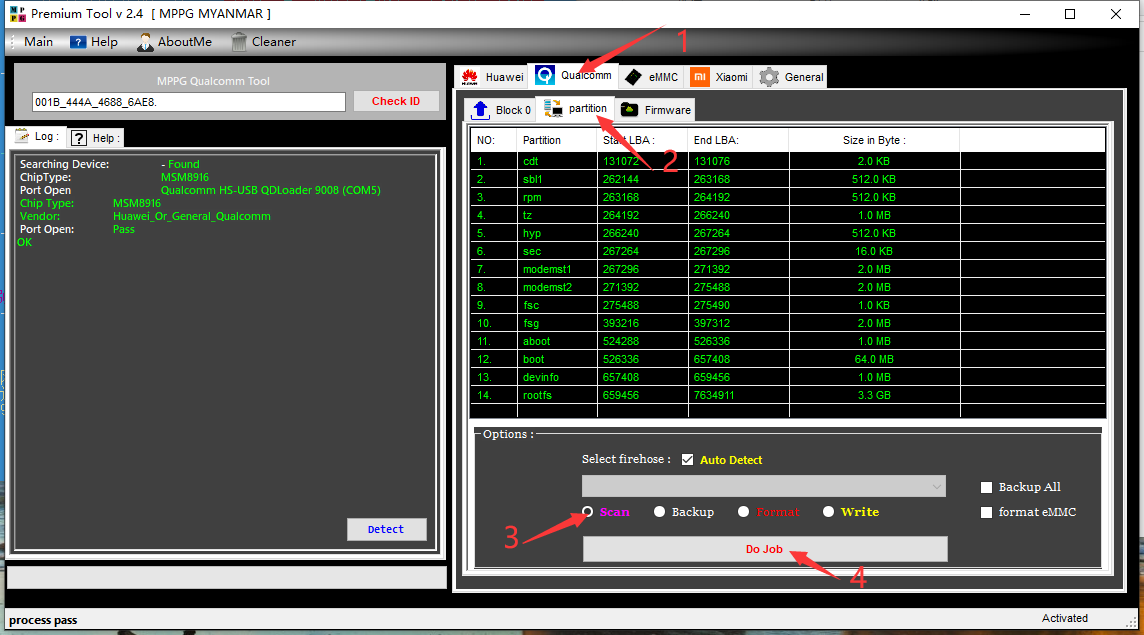
Task: Click the Firmware green icon
Action: (629, 109)
